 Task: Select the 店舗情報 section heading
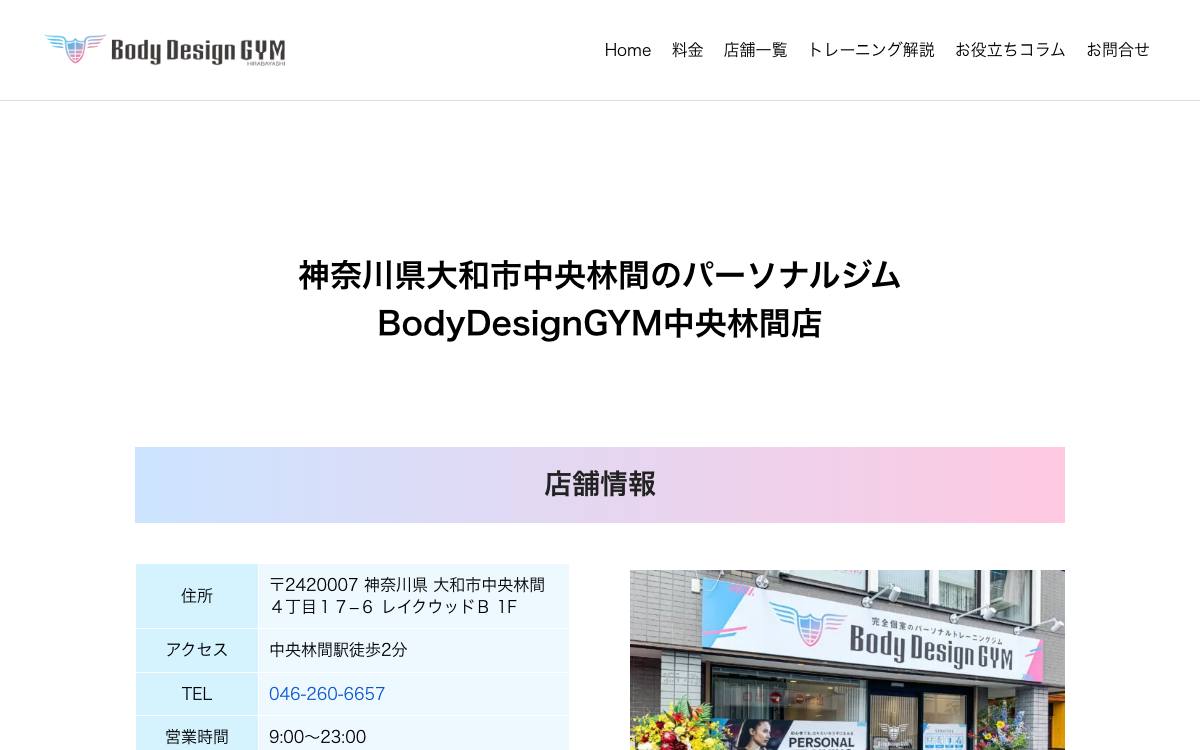coord(600,484)
